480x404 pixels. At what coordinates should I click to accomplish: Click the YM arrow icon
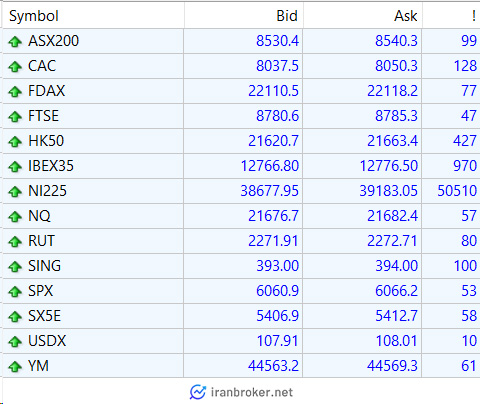pyautogui.click(x=15, y=367)
